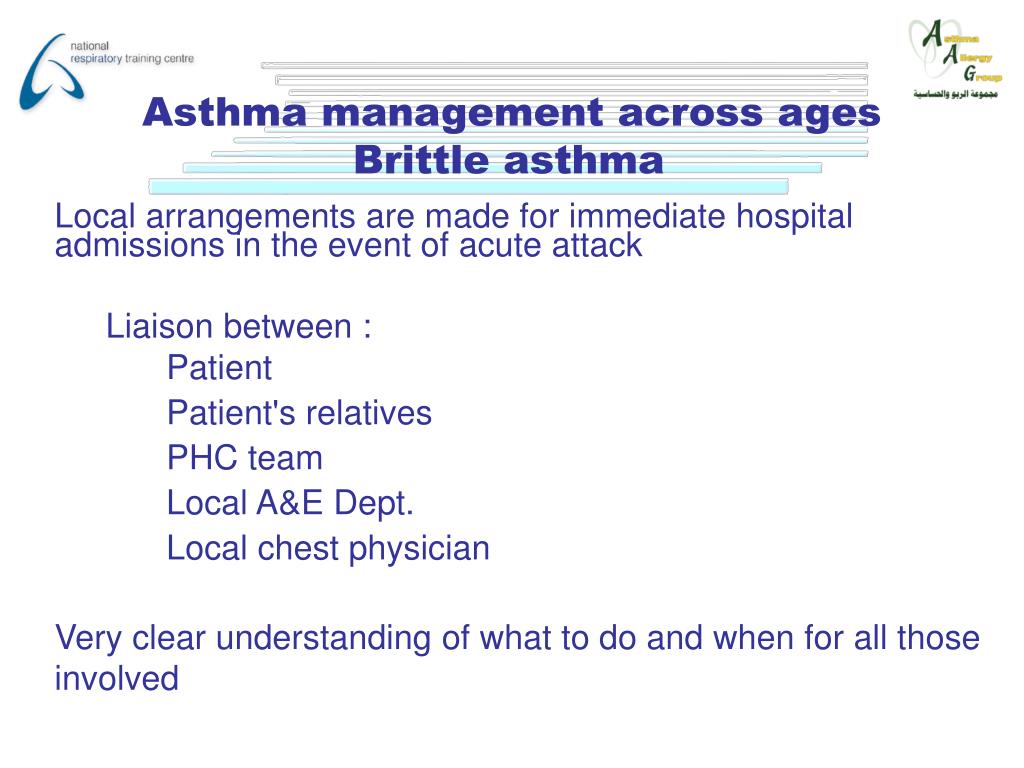Image resolution: width=1024 pixels, height=768 pixels.
Task: Select the 'PHC team' list item
Action: (x=245, y=458)
